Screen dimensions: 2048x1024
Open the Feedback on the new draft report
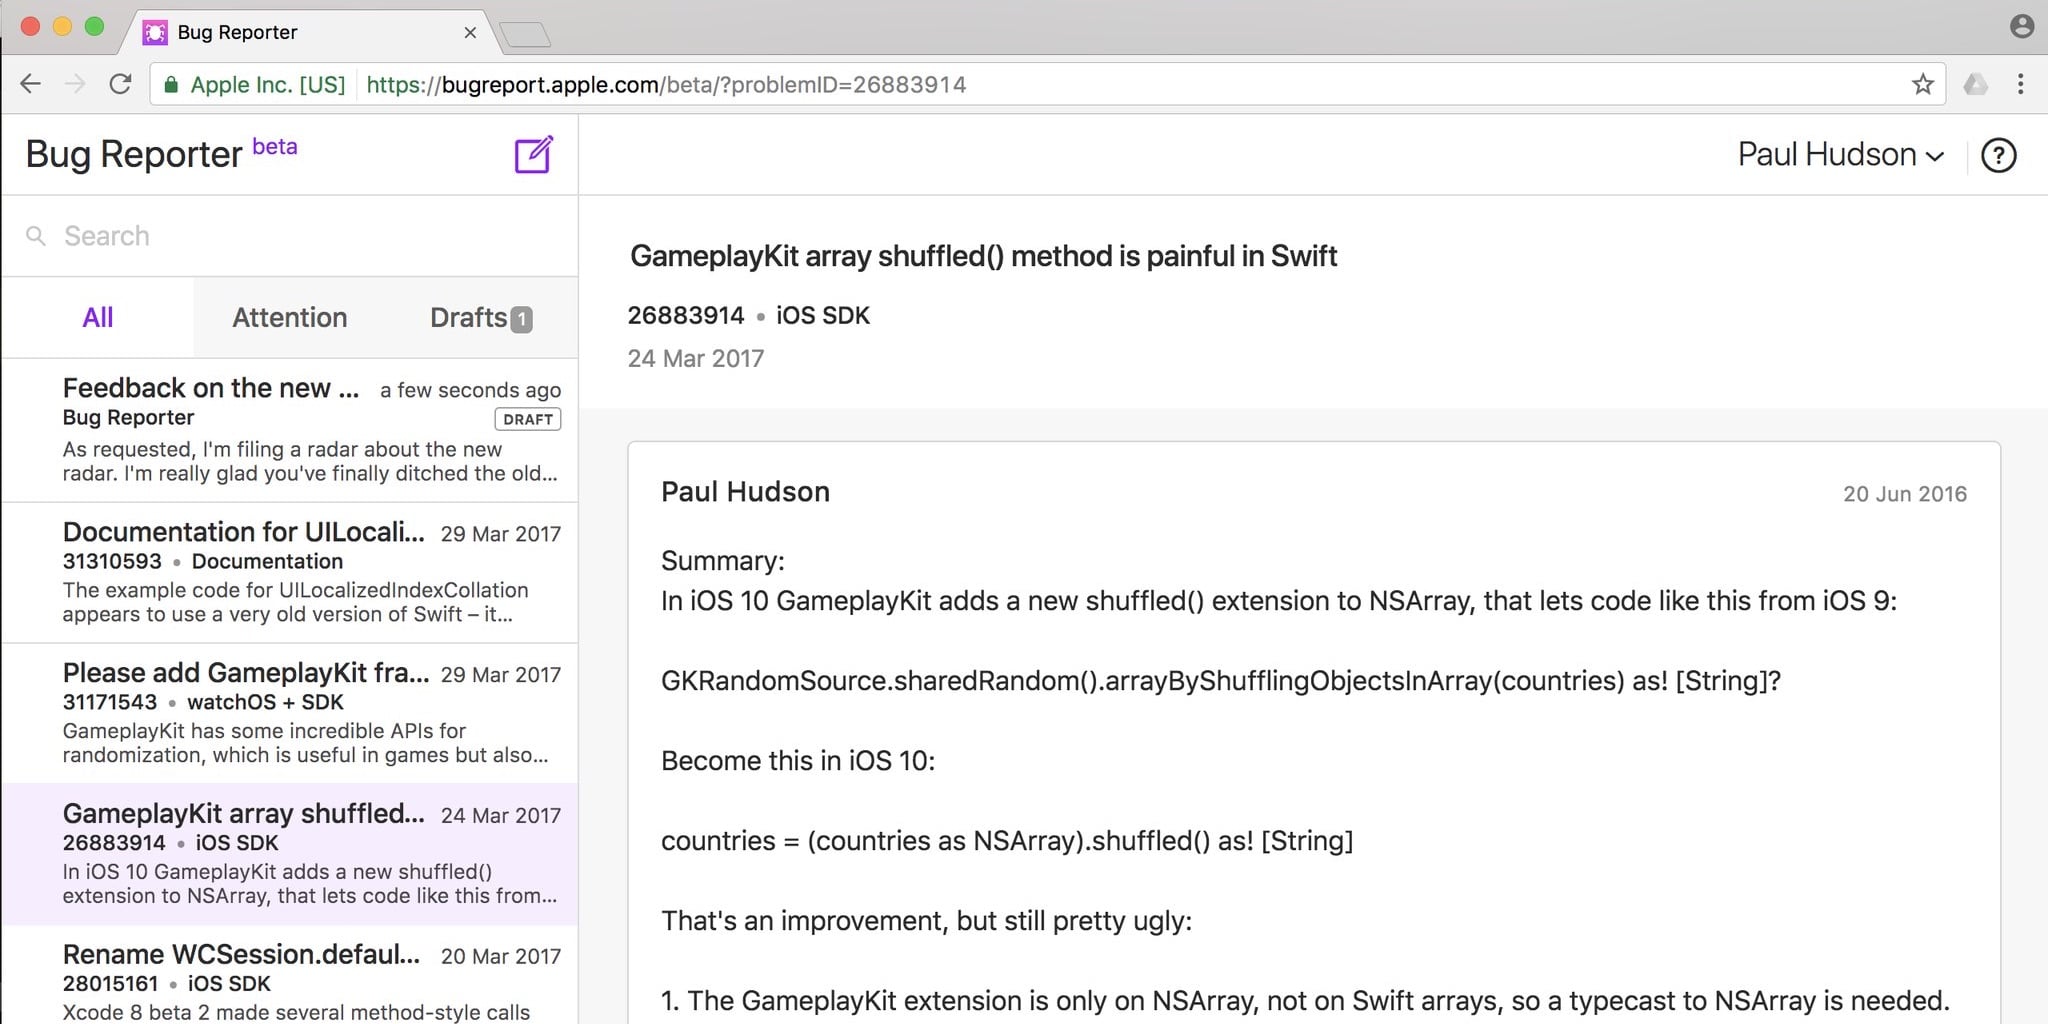(300, 430)
